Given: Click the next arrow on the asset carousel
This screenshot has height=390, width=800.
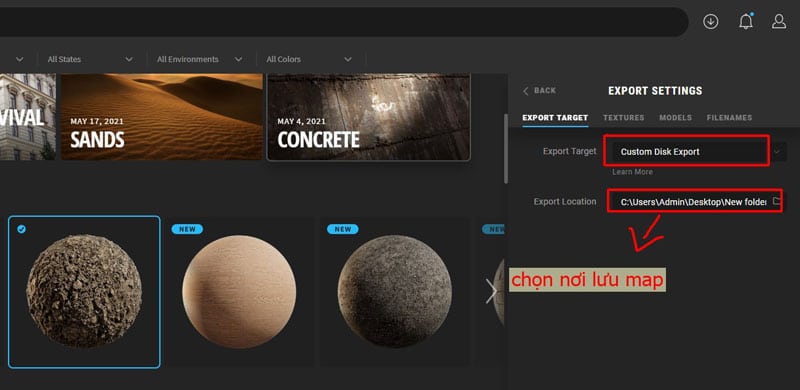Looking at the screenshot, I should click(491, 291).
